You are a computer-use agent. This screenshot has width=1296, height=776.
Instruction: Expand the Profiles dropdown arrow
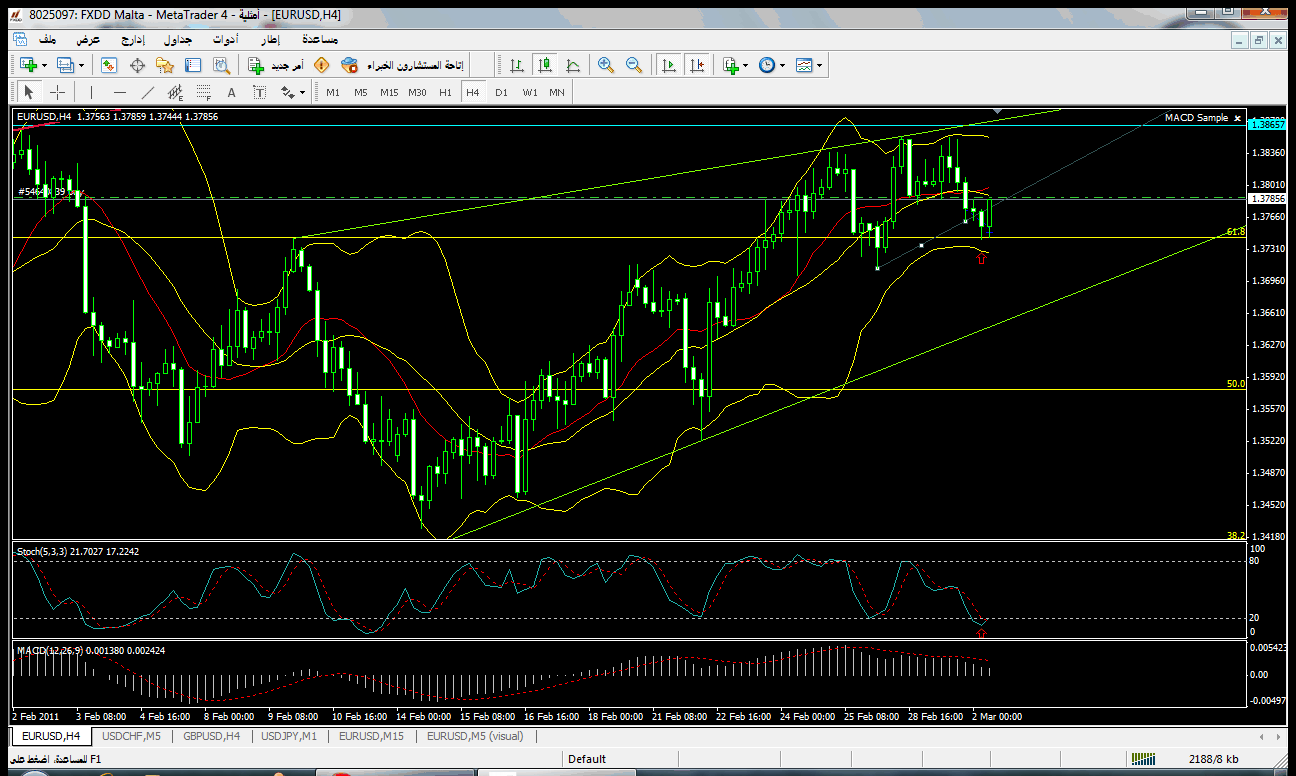82,65
